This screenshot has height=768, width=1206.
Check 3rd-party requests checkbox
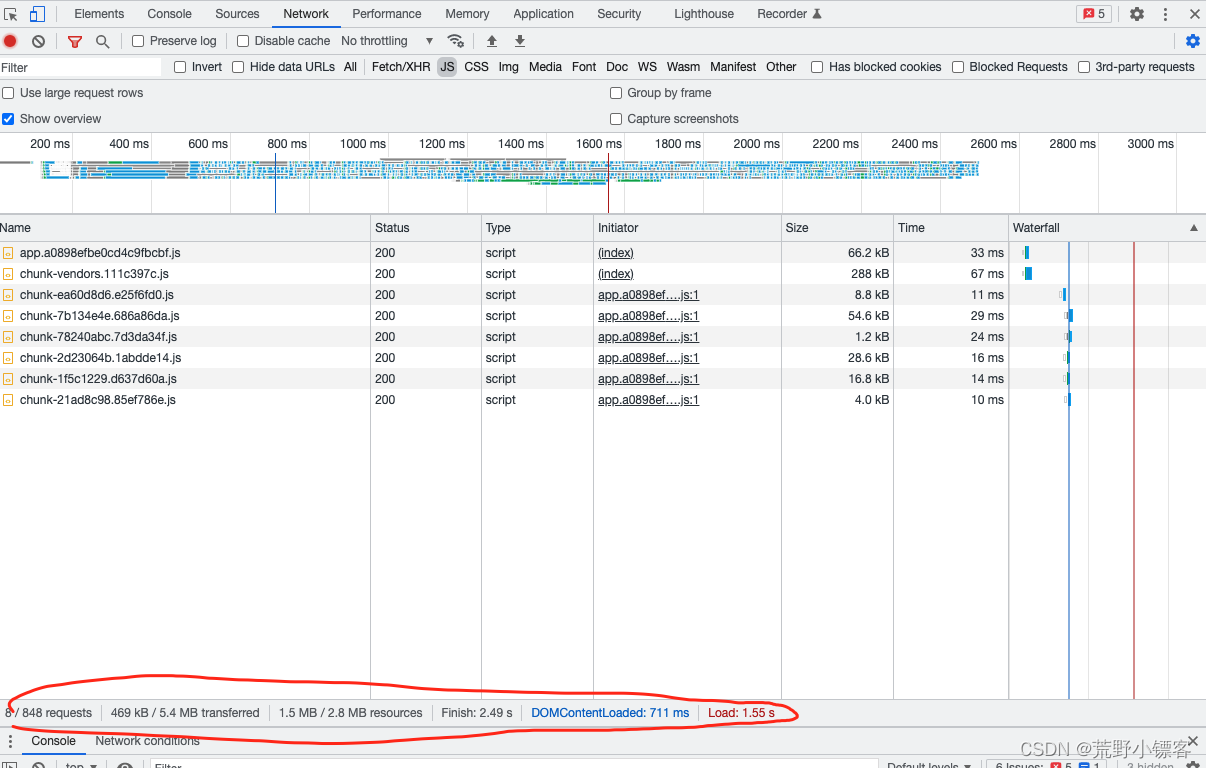[x=1084, y=67]
